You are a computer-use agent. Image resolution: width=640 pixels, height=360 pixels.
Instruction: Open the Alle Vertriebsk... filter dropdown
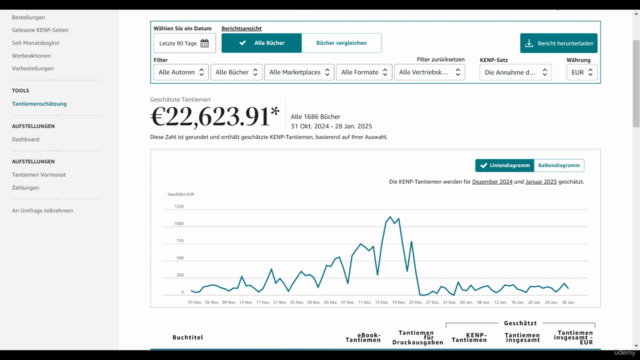[429, 72]
